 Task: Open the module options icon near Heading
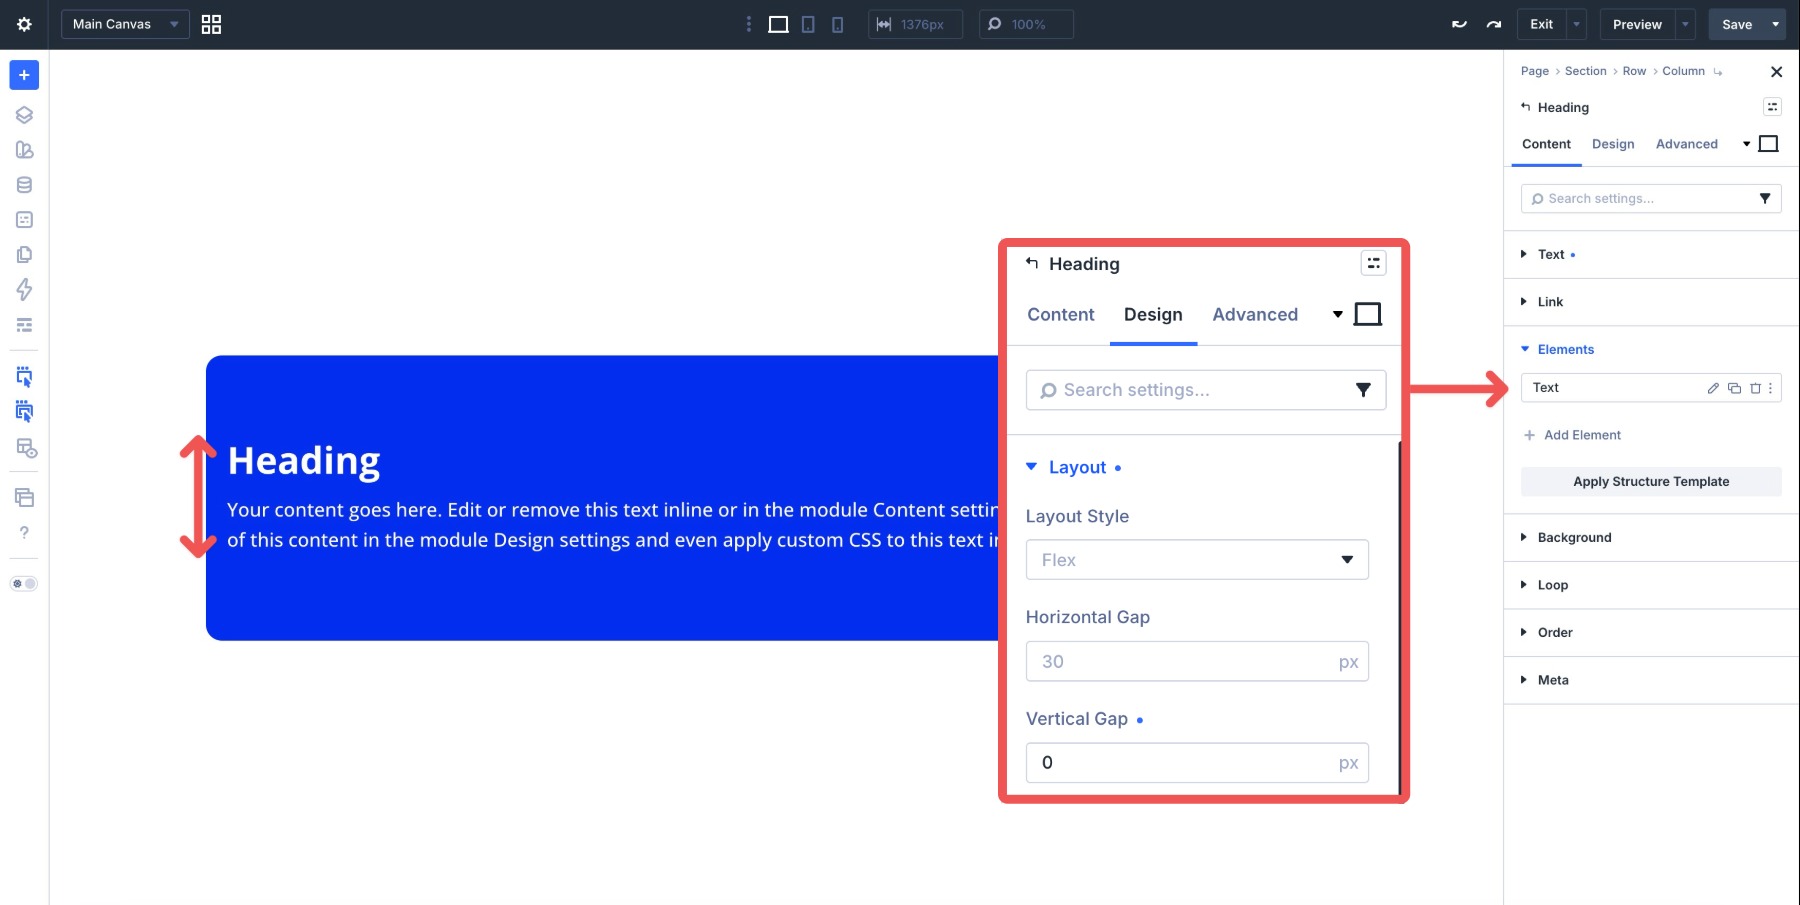pos(1772,107)
